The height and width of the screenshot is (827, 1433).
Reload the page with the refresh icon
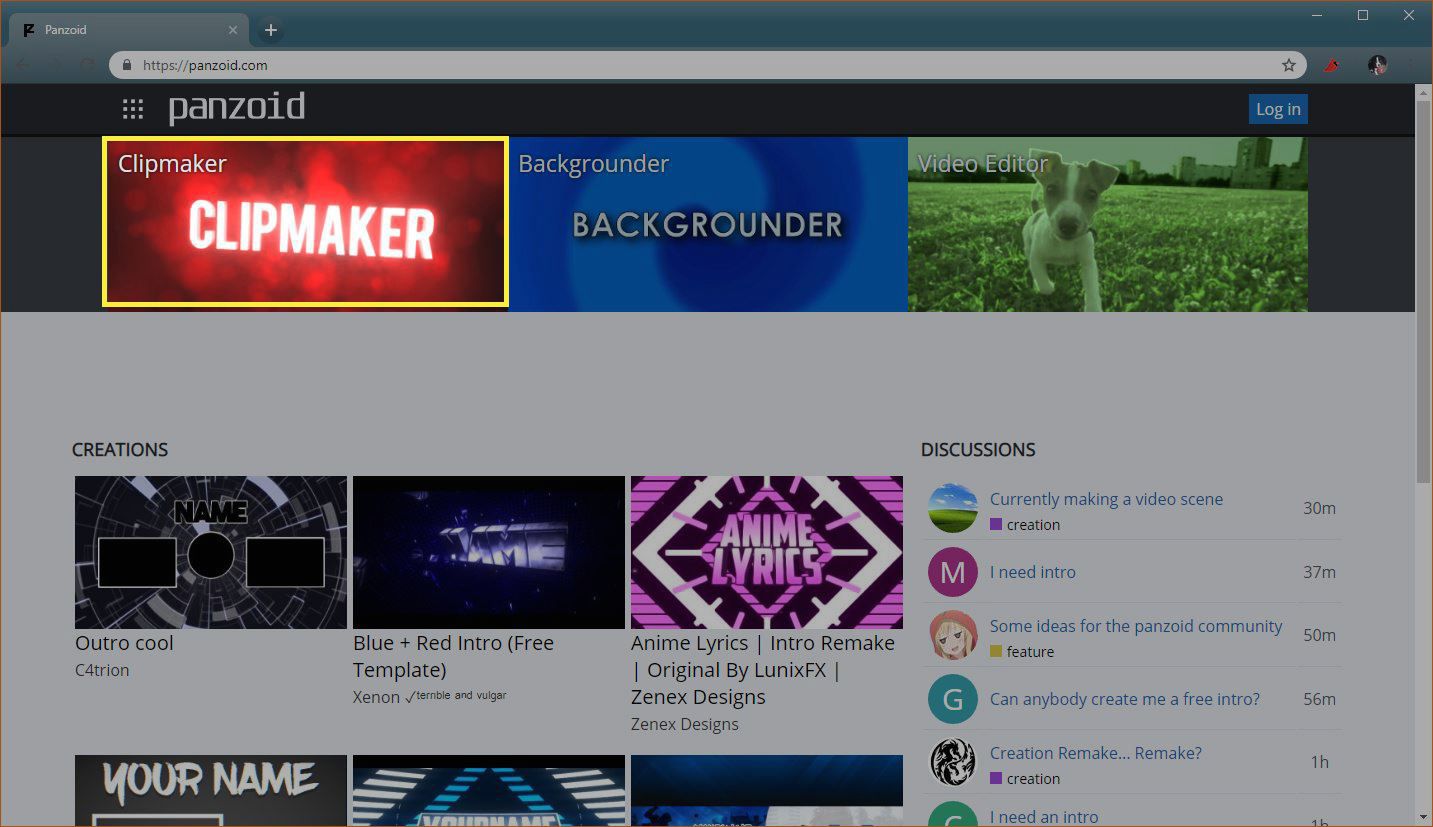click(88, 65)
